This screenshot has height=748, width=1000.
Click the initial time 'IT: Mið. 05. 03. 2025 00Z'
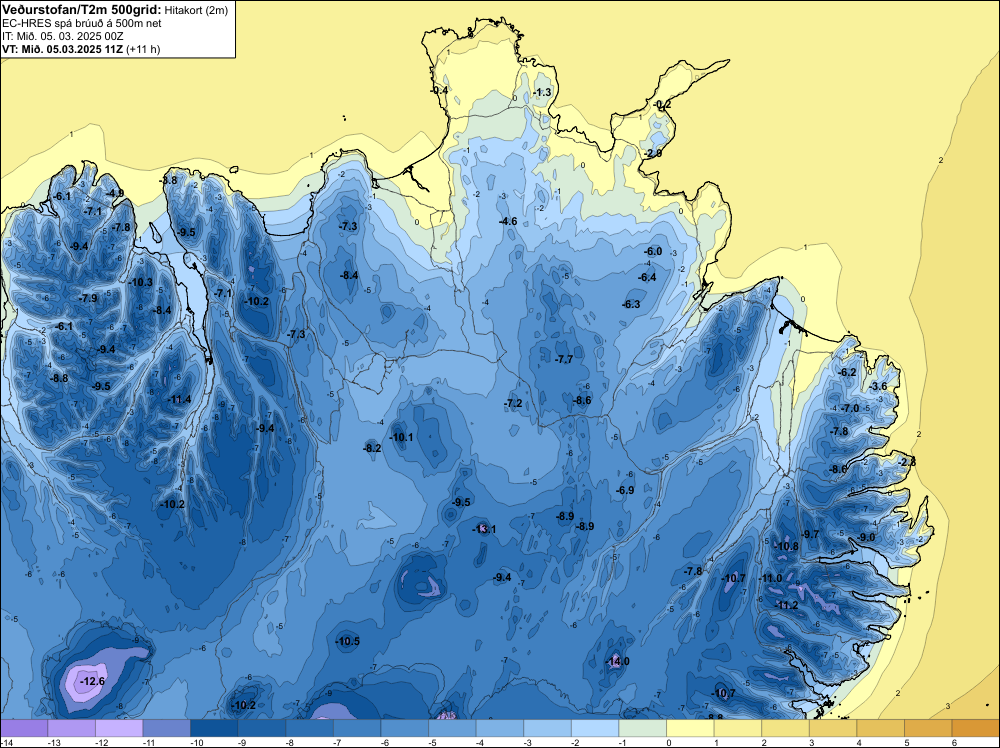coord(63,36)
